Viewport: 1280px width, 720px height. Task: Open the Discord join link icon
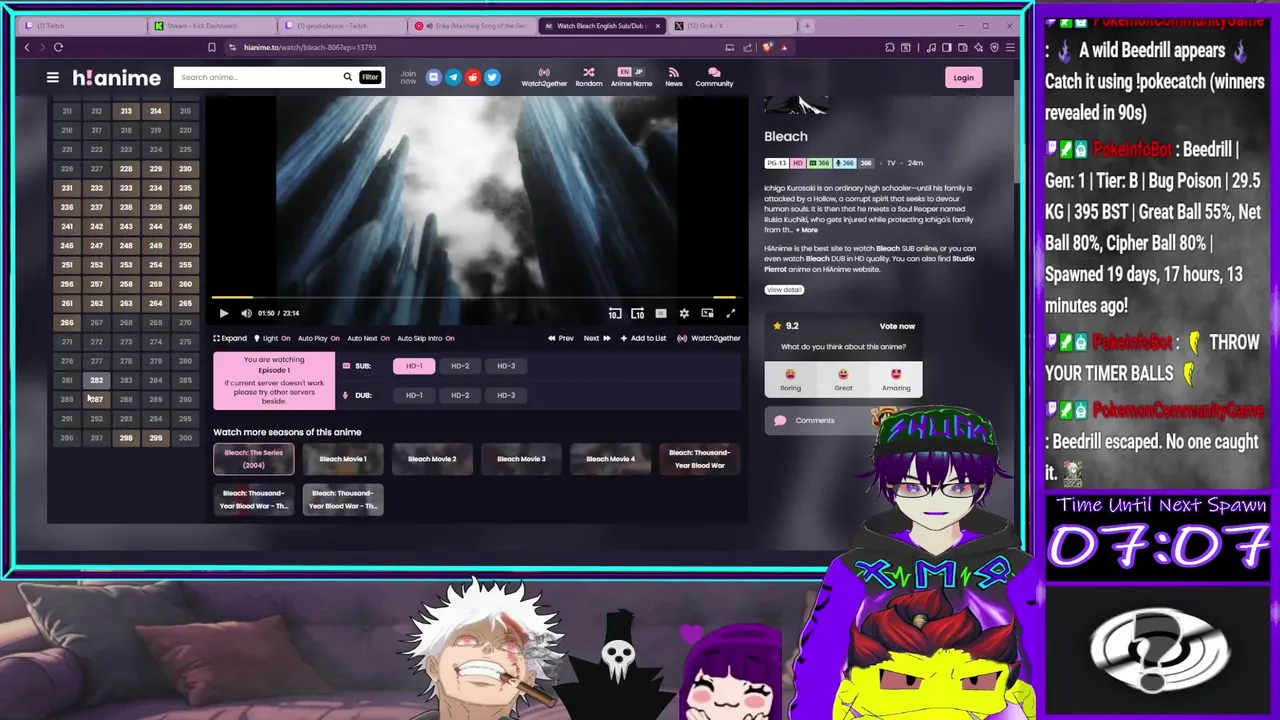[433, 77]
